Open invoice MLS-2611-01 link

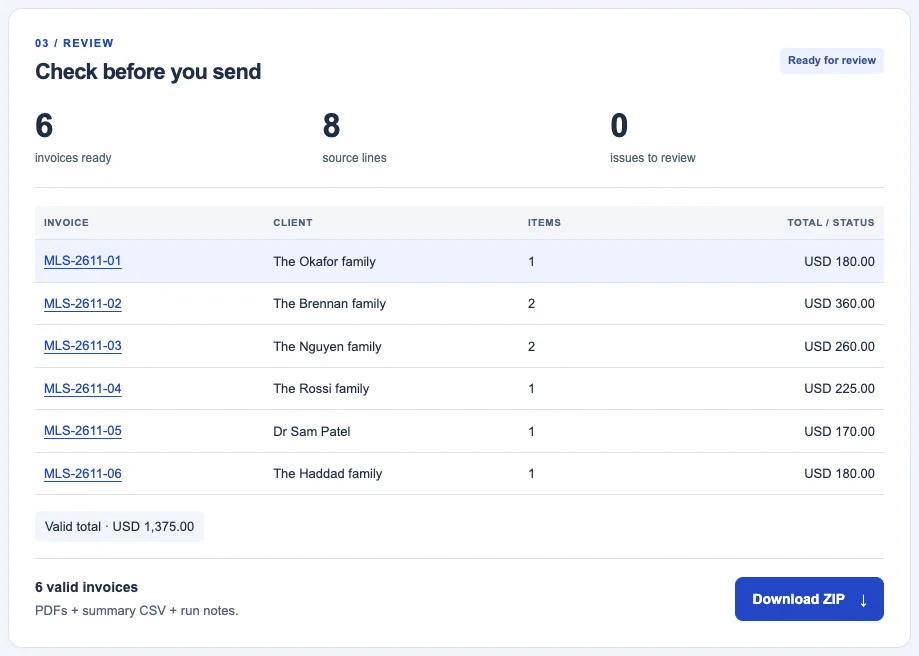83,261
